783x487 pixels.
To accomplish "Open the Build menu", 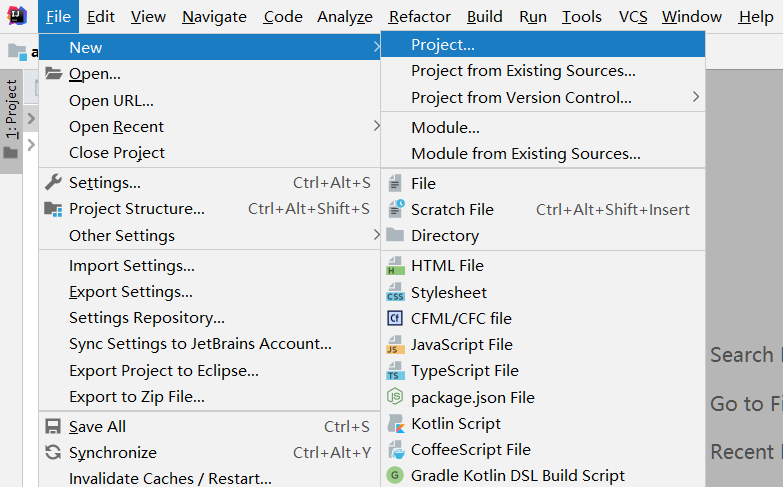I will coord(485,17).
